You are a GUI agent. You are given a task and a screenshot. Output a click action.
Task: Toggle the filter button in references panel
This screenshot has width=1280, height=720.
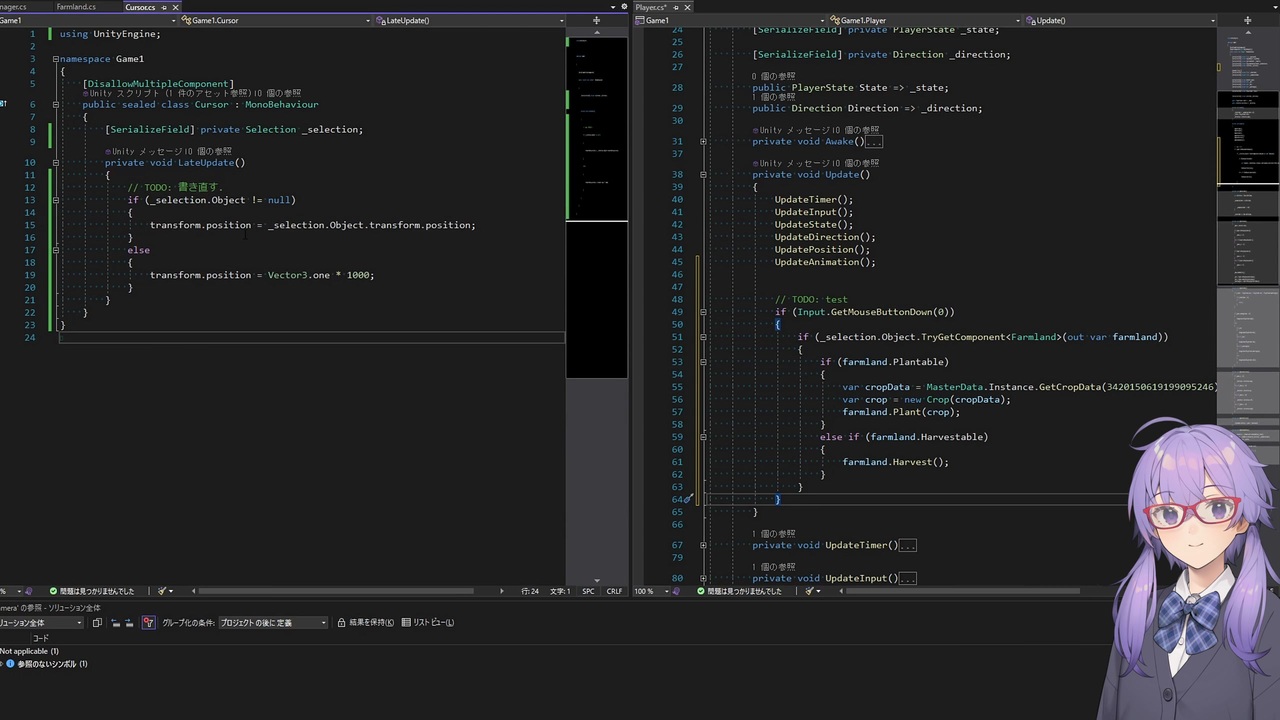coord(148,622)
